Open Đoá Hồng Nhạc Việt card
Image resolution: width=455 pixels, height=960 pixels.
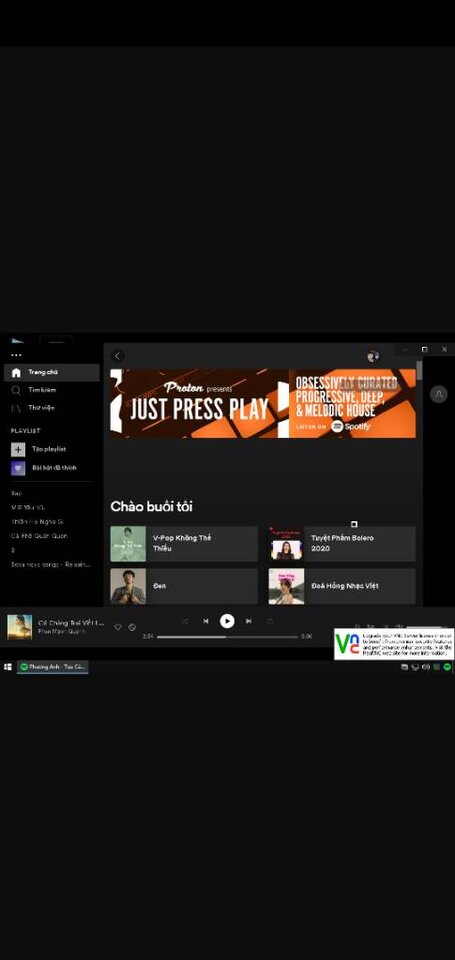[x=342, y=586]
